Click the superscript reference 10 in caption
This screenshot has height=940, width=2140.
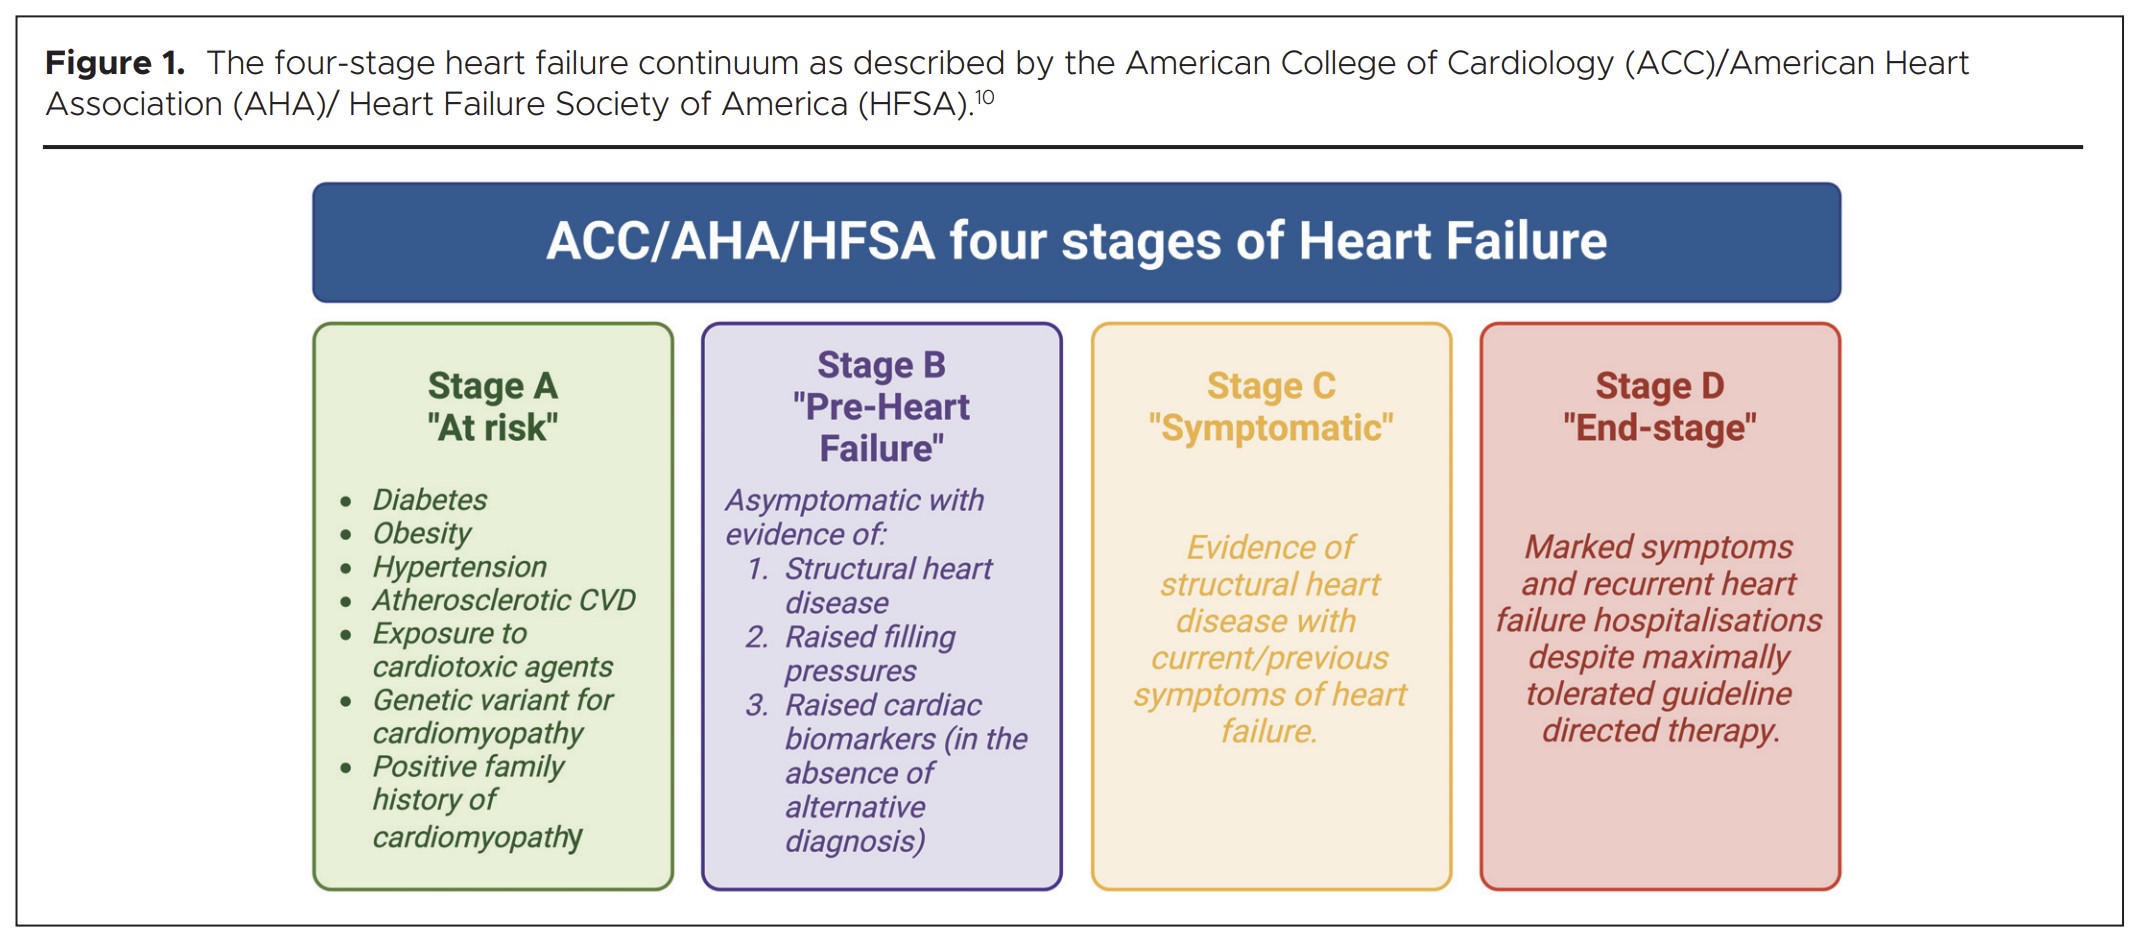click(x=985, y=97)
